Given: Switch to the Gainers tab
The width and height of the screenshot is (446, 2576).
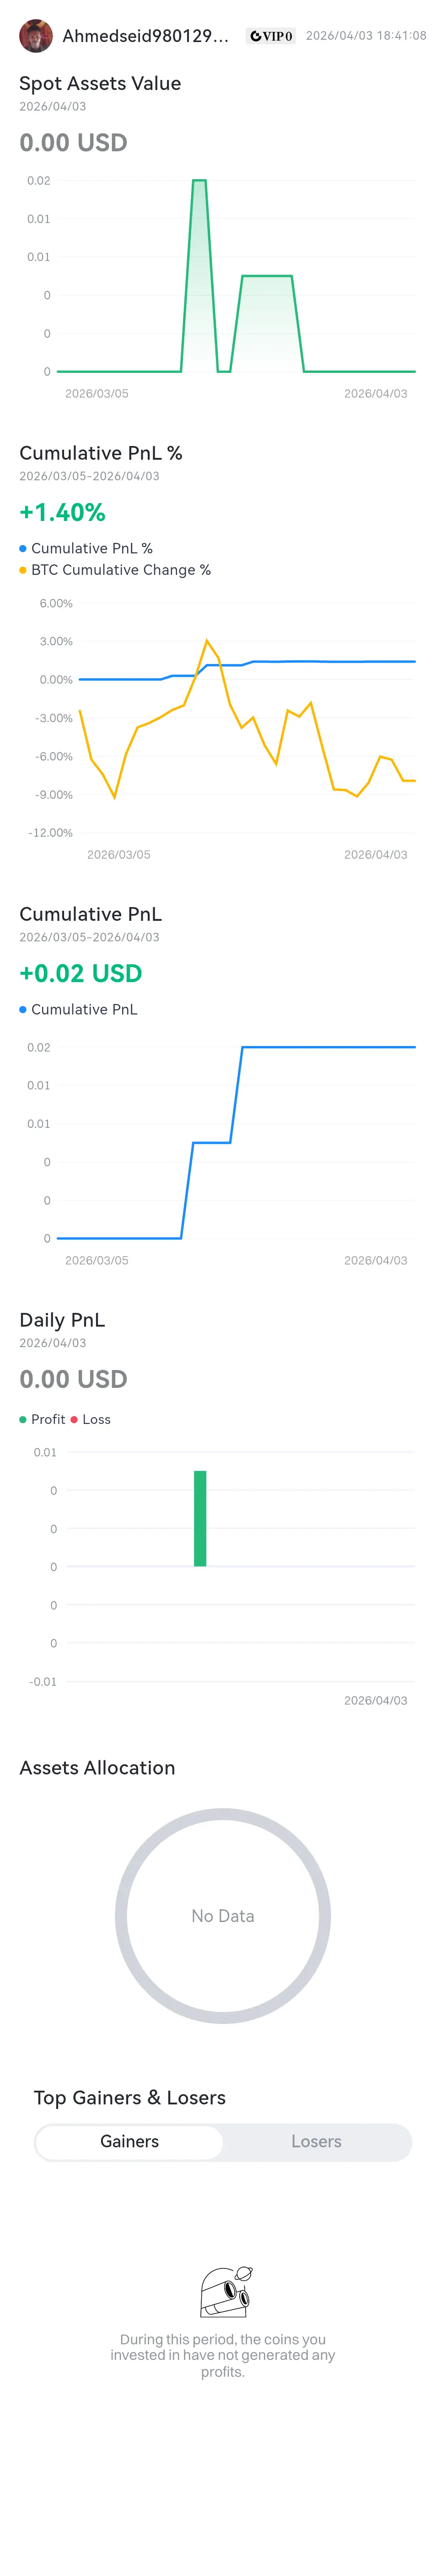Looking at the screenshot, I should [129, 2141].
